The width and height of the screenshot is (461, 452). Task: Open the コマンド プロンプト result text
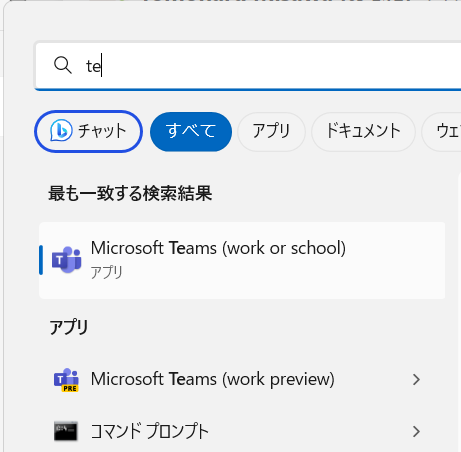(150, 431)
